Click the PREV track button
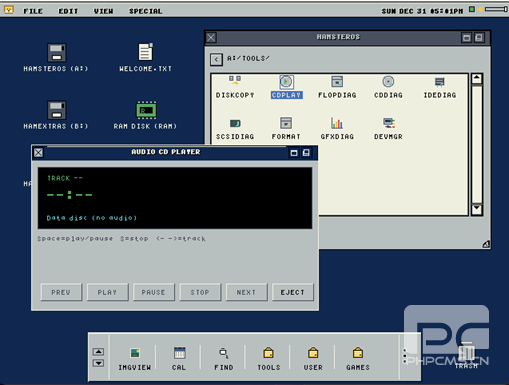509x385 pixels. pos(61,292)
